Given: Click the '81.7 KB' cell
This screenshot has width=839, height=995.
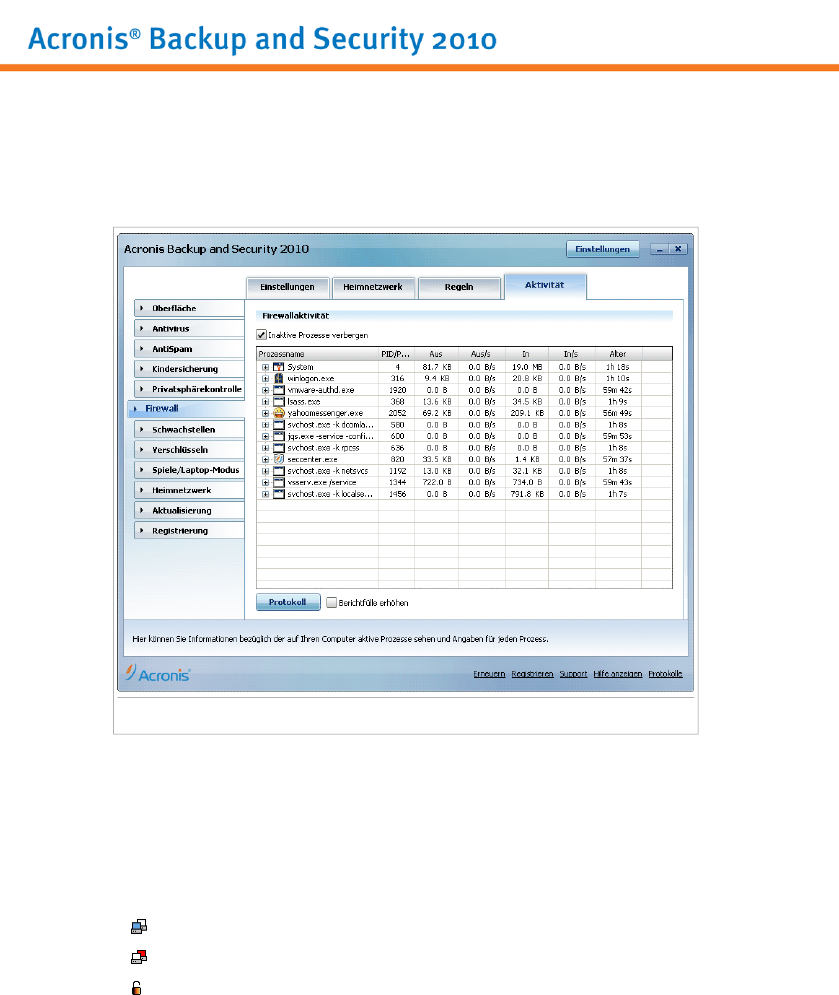Looking at the screenshot, I should 437,367.
